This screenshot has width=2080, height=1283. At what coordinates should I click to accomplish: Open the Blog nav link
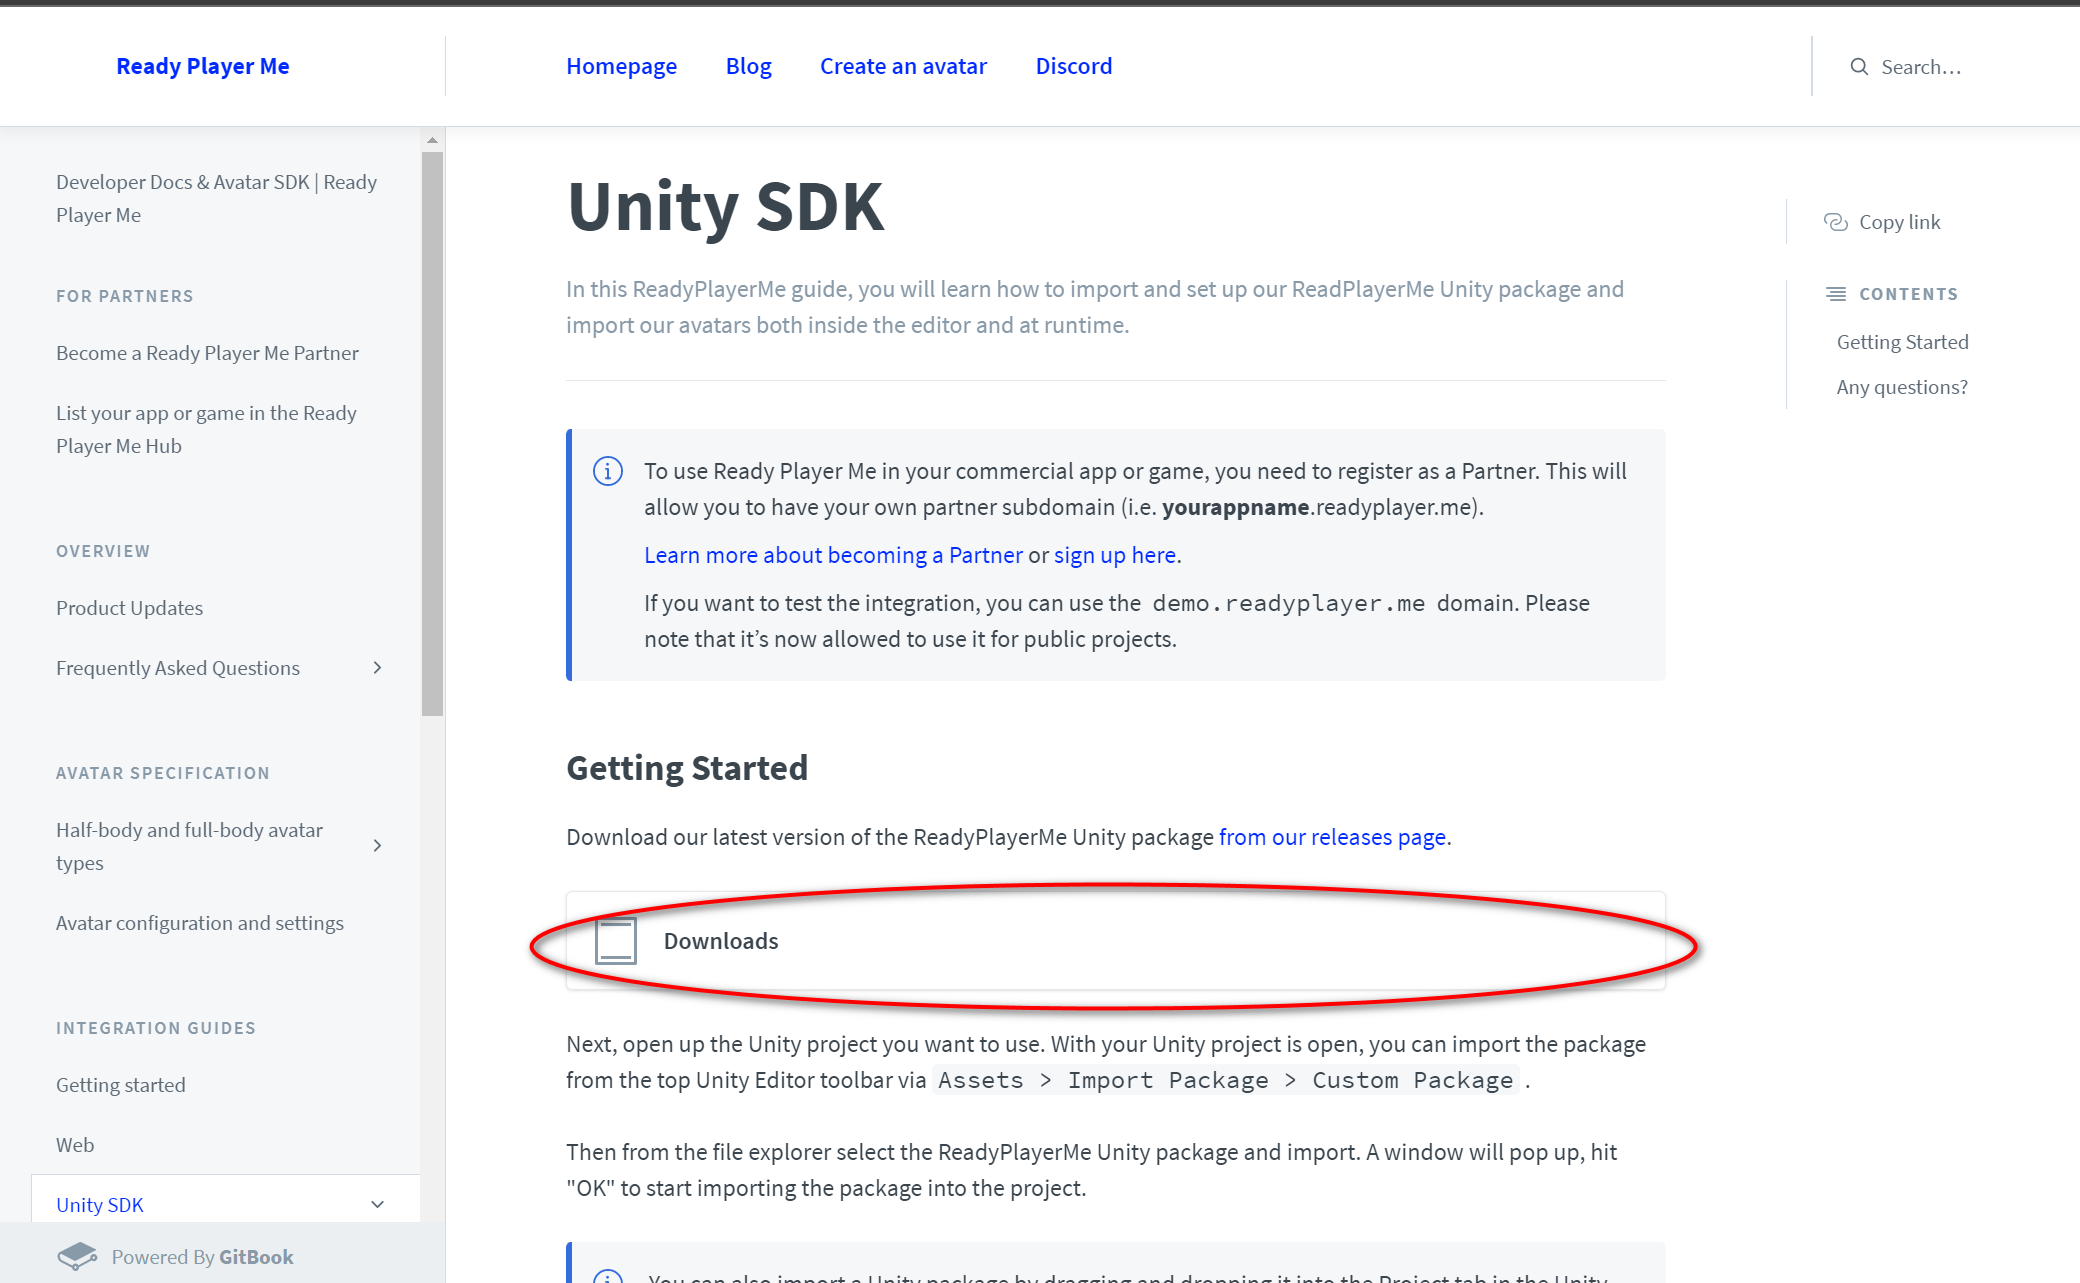pyautogui.click(x=748, y=66)
